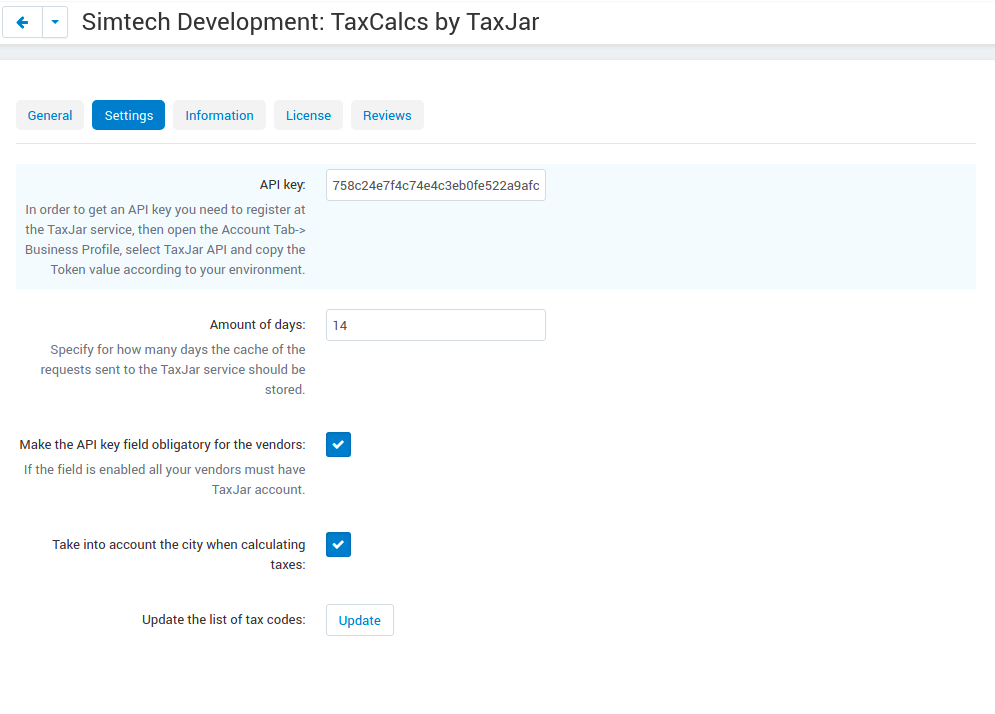Click the page title 'Simtech Development: TaxCalcs by TaxJar'

point(310,22)
